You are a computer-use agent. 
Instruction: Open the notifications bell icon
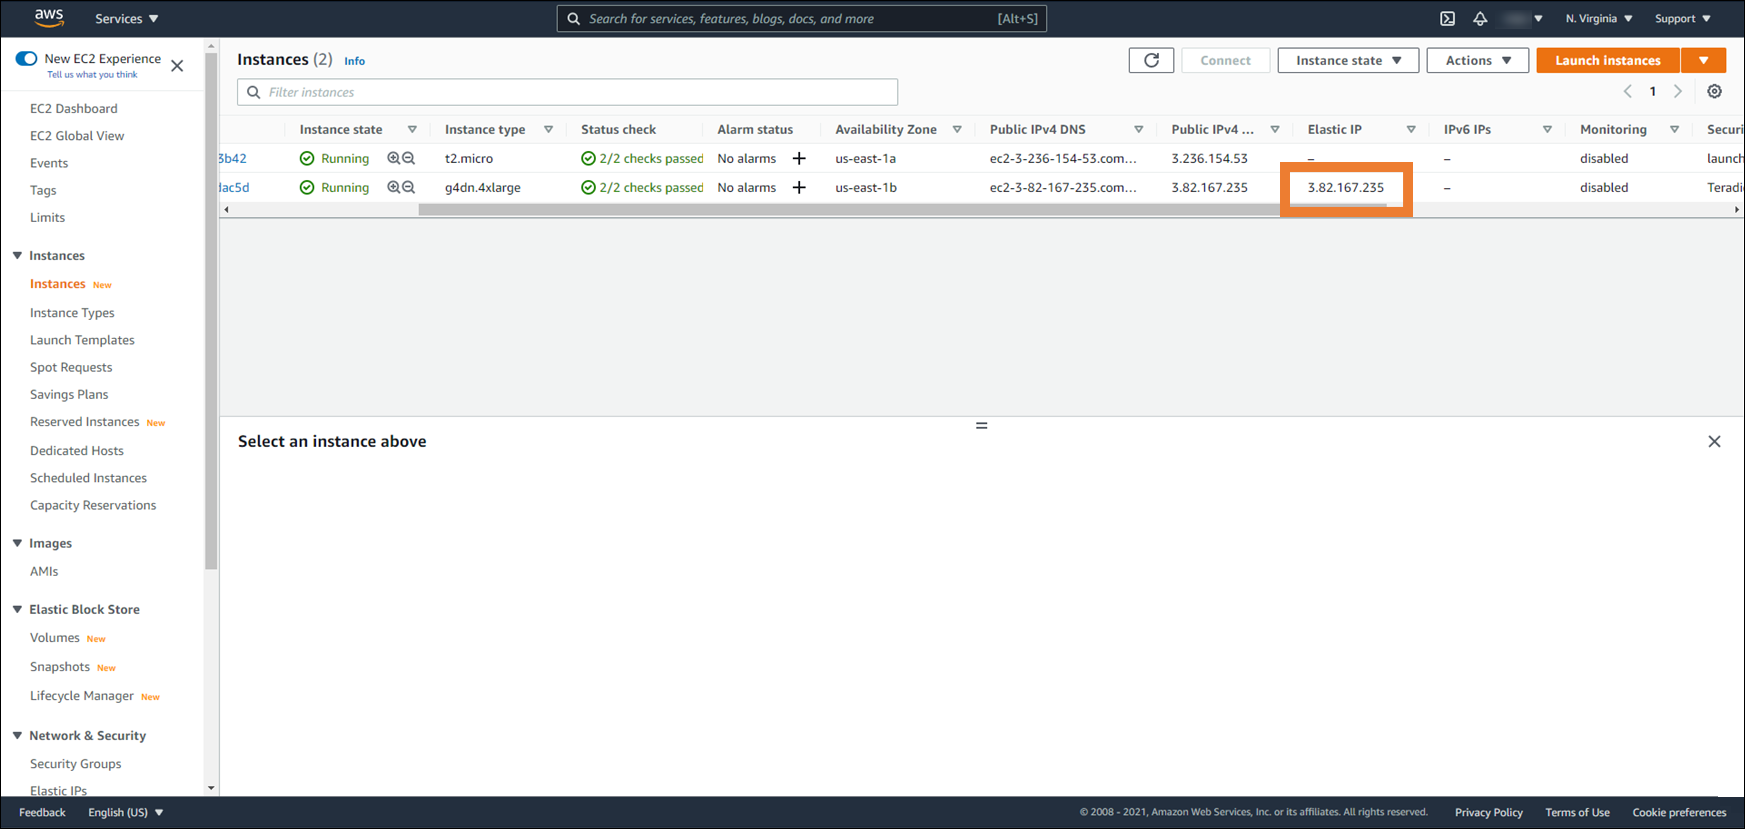pos(1480,19)
